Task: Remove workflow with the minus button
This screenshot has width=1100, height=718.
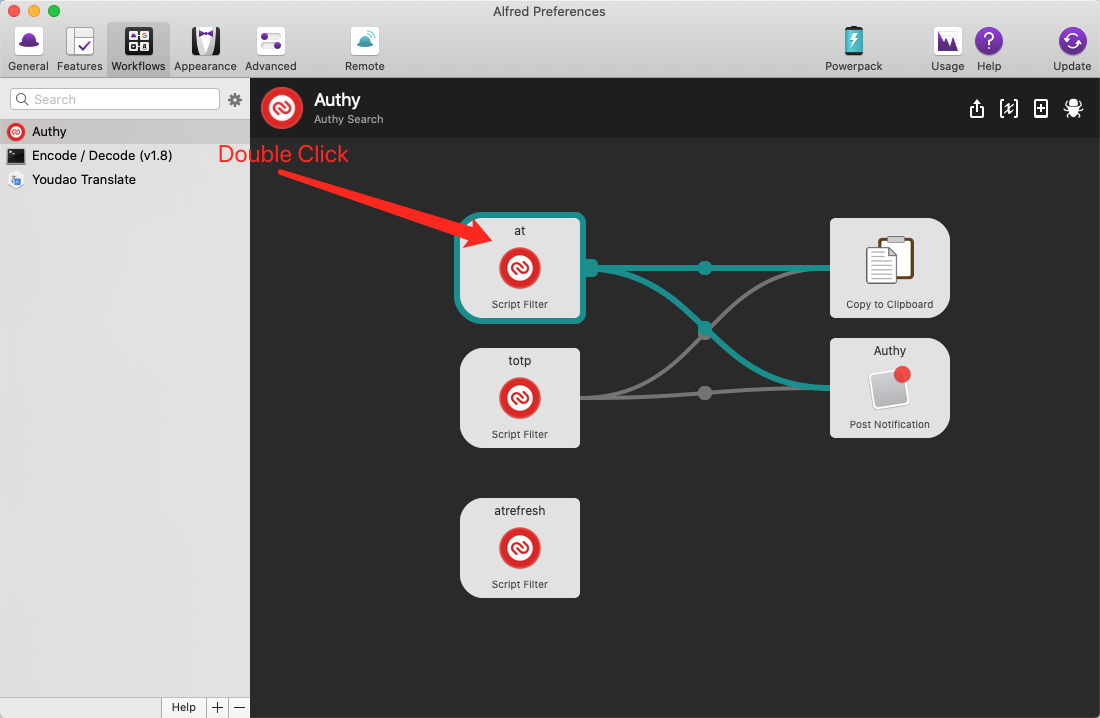Action: tap(239, 707)
